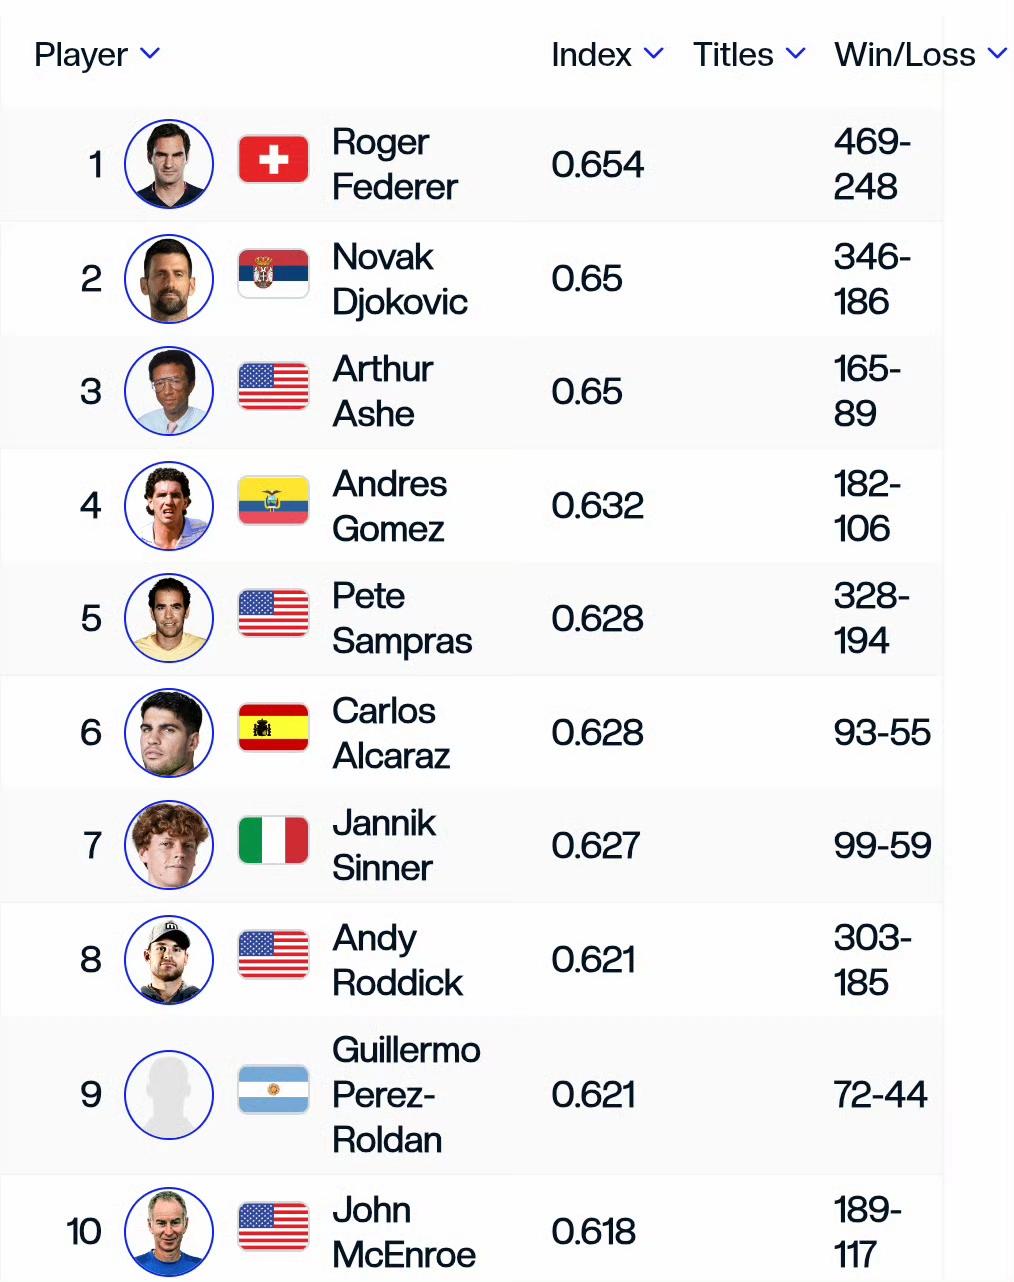Click the blank placeholder avatar at rank 9

pyautogui.click(x=169, y=1095)
